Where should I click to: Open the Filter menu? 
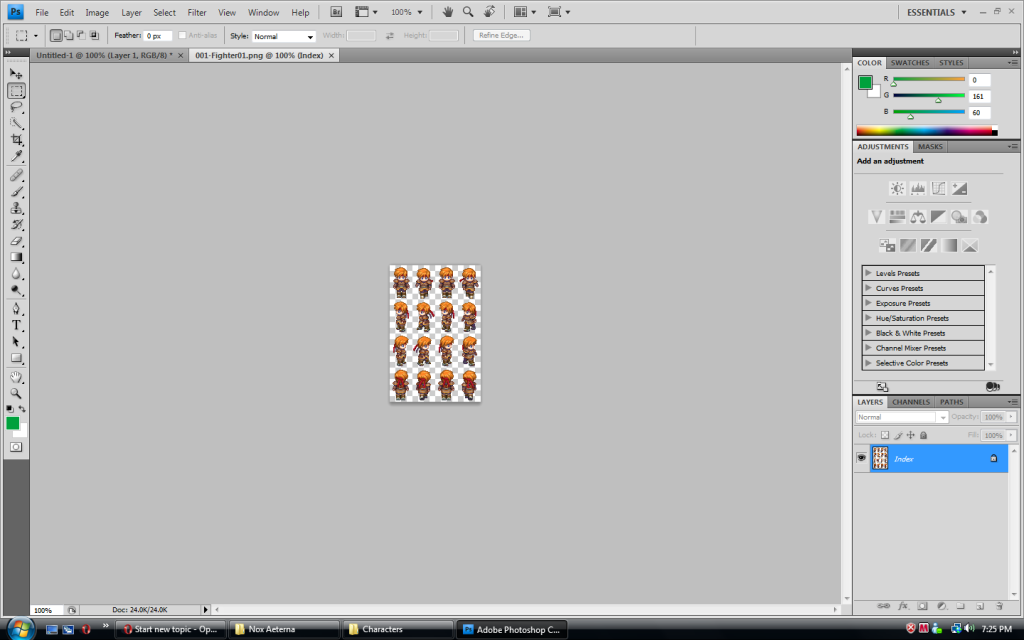point(197,12)
